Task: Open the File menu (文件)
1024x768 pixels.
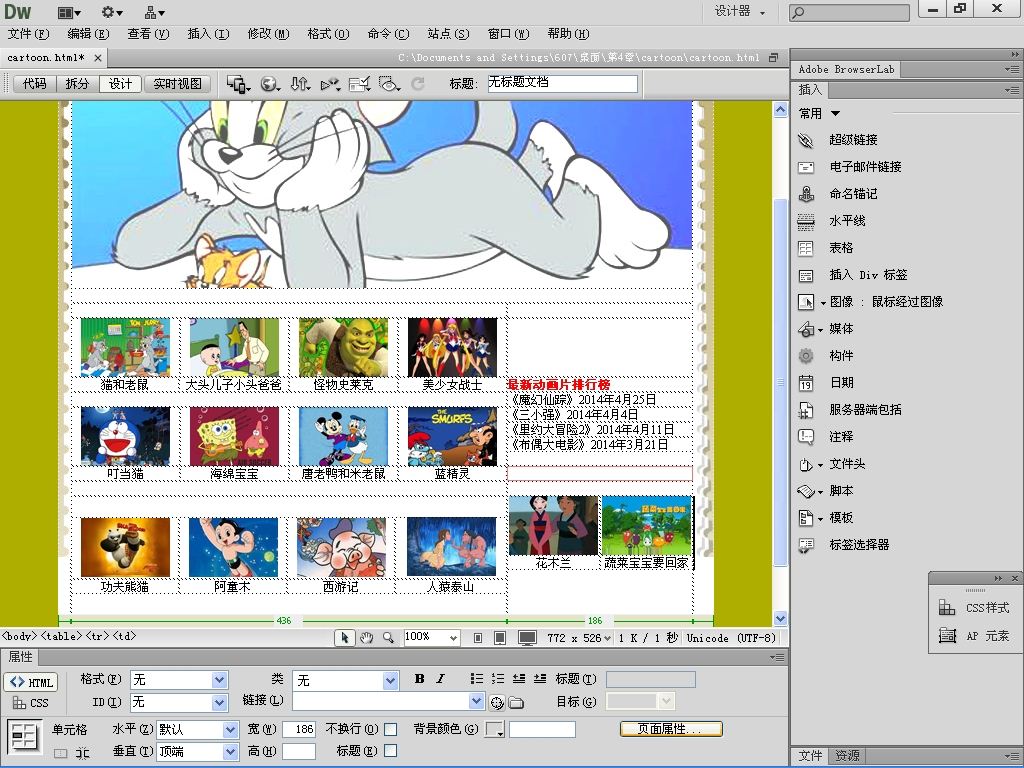Action: tap(28, 34)
